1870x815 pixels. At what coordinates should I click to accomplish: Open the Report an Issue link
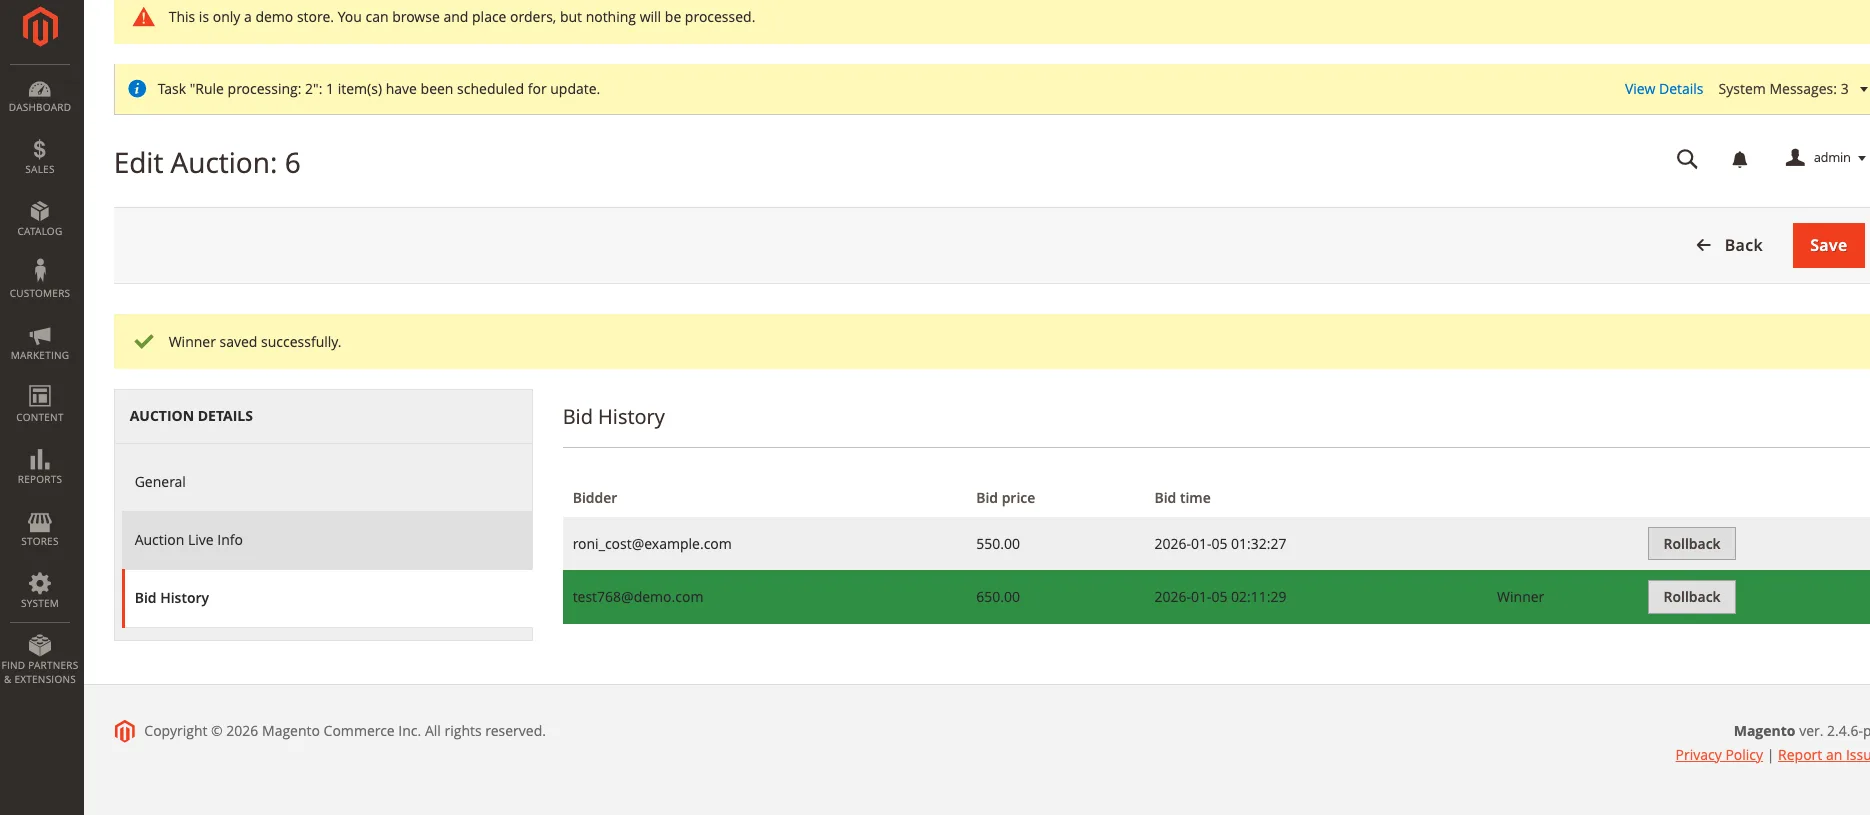pyautogui.click(x=1823, y=755)
